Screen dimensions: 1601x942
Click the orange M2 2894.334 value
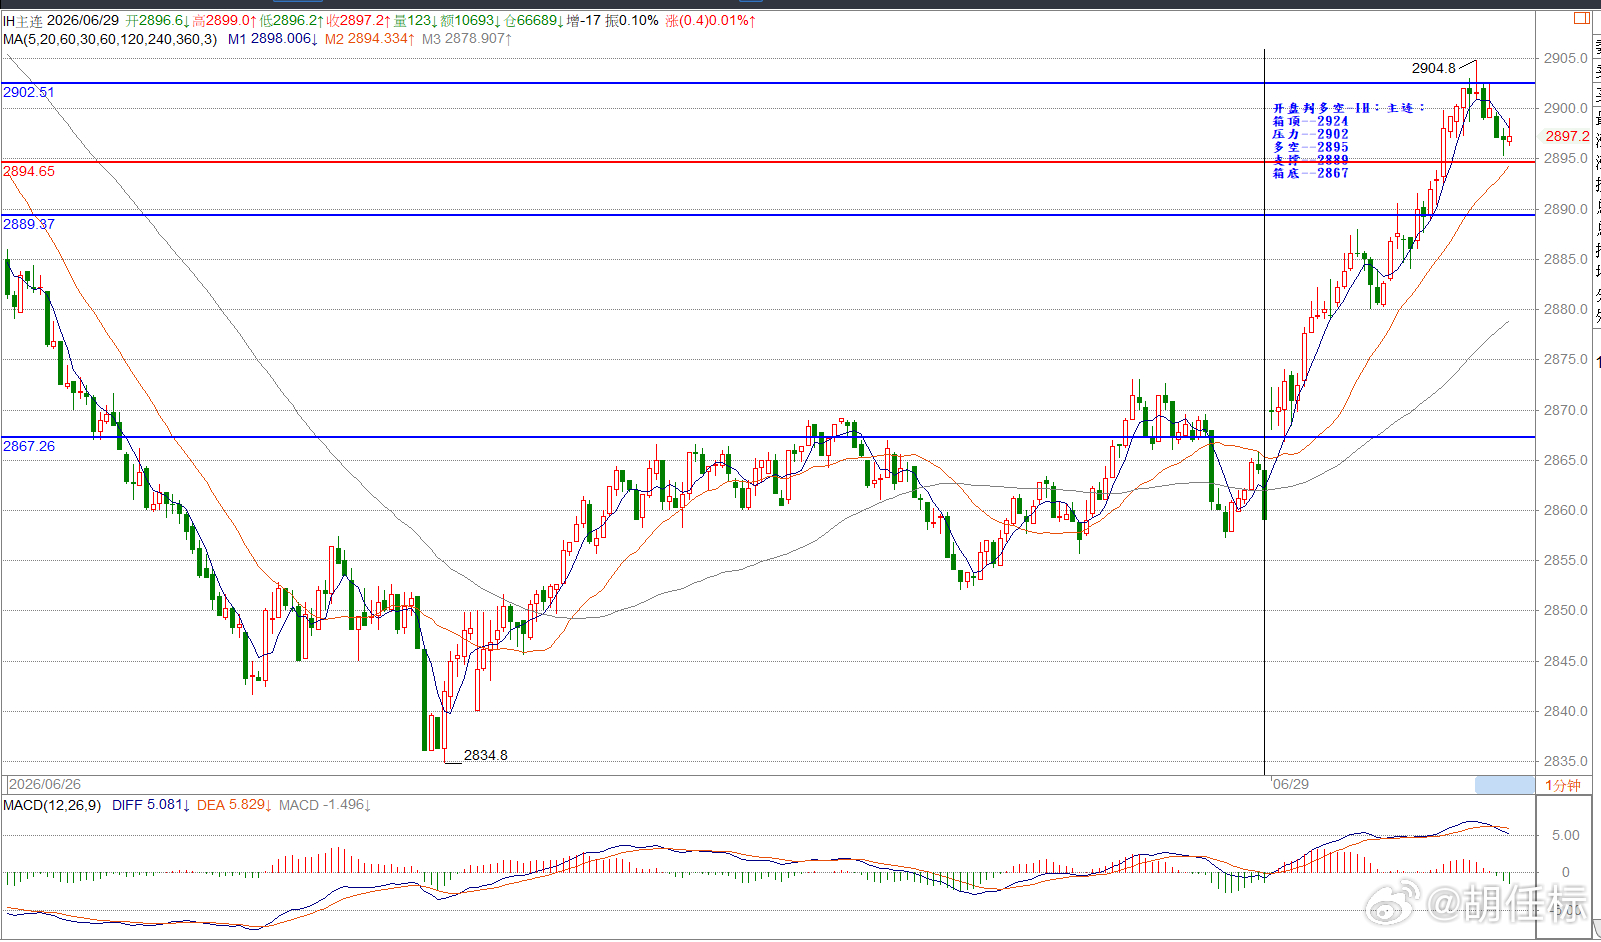tap(370, 39)
